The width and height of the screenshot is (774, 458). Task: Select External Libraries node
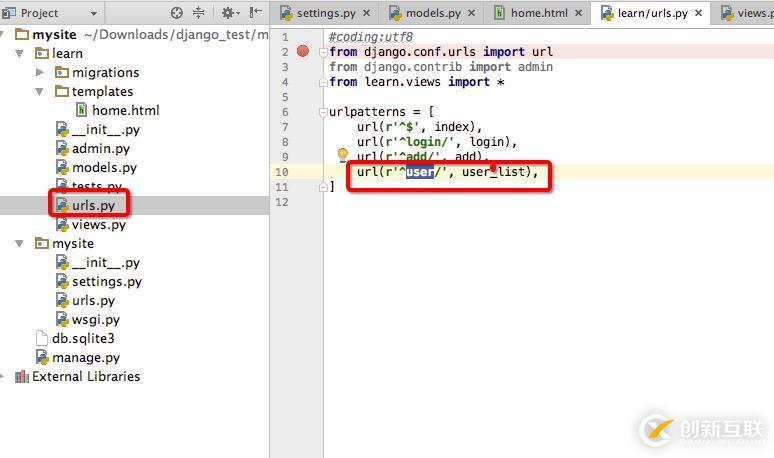[86, 377]
